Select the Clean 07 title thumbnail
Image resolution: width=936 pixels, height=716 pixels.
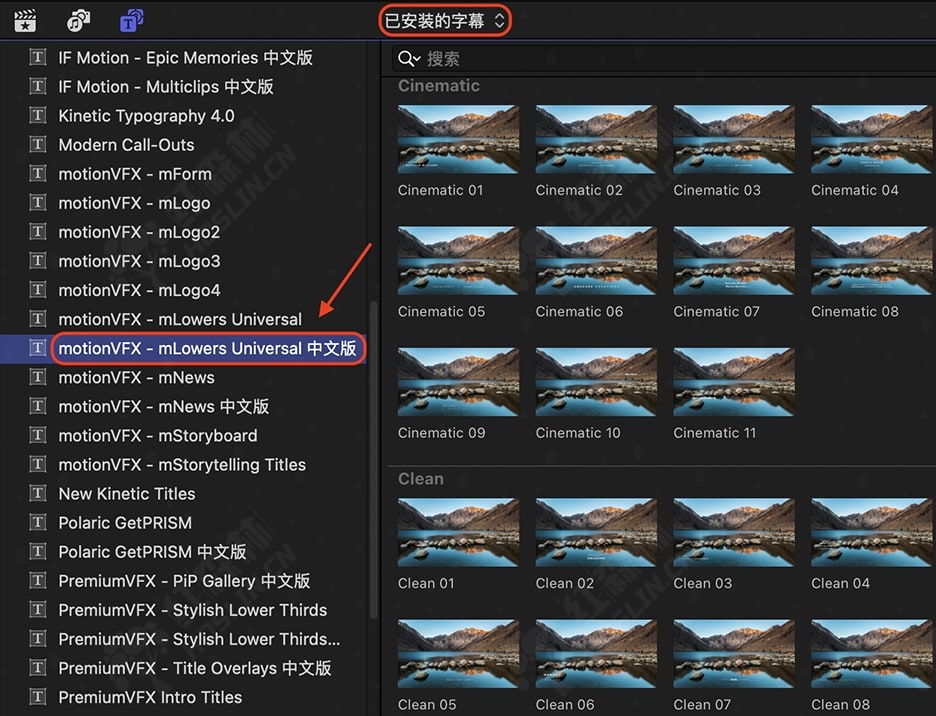coord(734,654)
